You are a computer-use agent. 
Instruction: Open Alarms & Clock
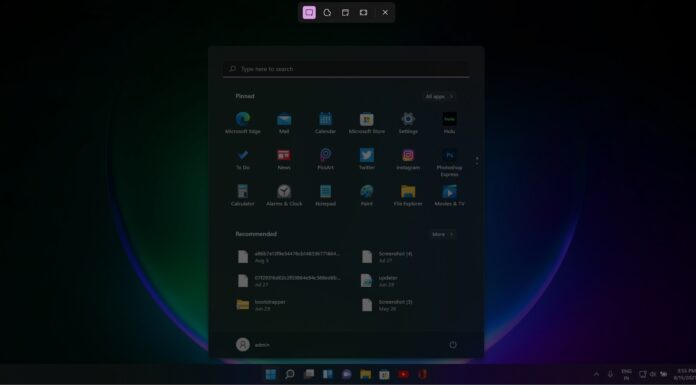[x=284, y=195]
